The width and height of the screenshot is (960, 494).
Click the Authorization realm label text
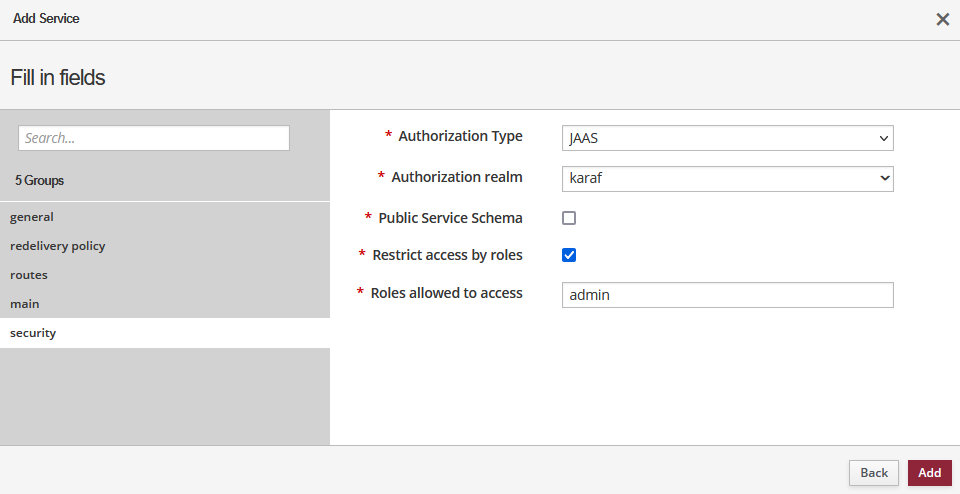(x=456, y=177)
